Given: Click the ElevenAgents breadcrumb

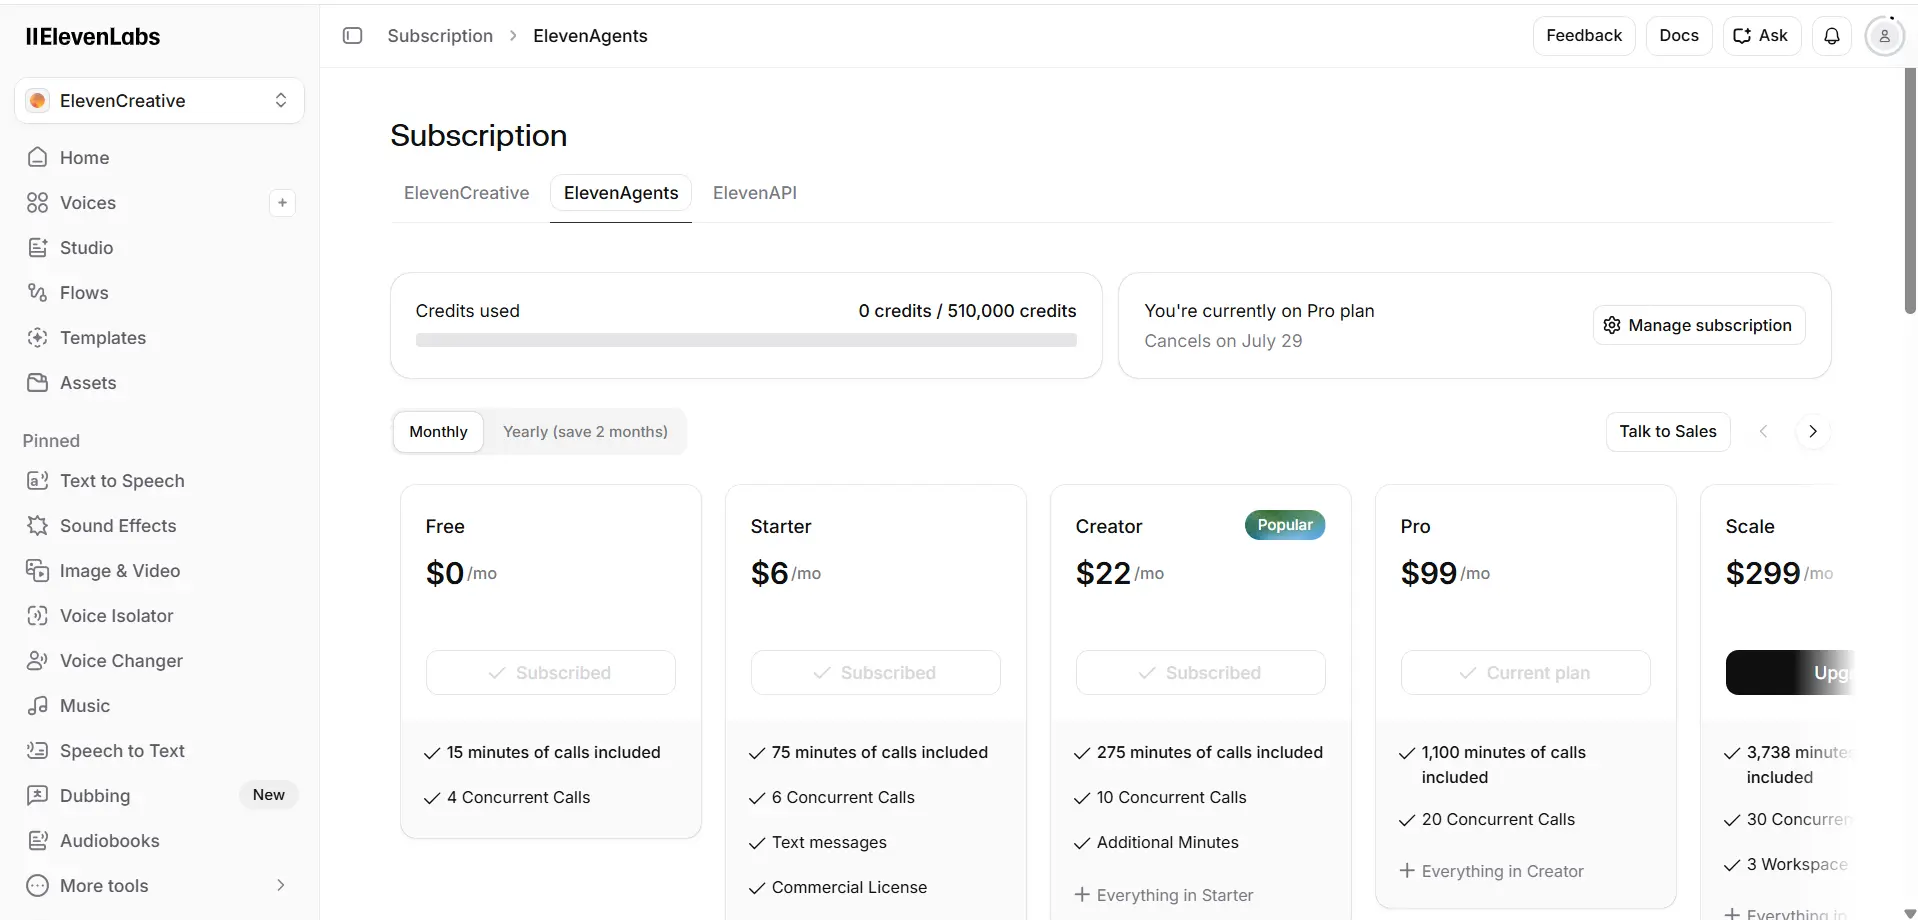Looking at the screenshot, I should 590,36.
